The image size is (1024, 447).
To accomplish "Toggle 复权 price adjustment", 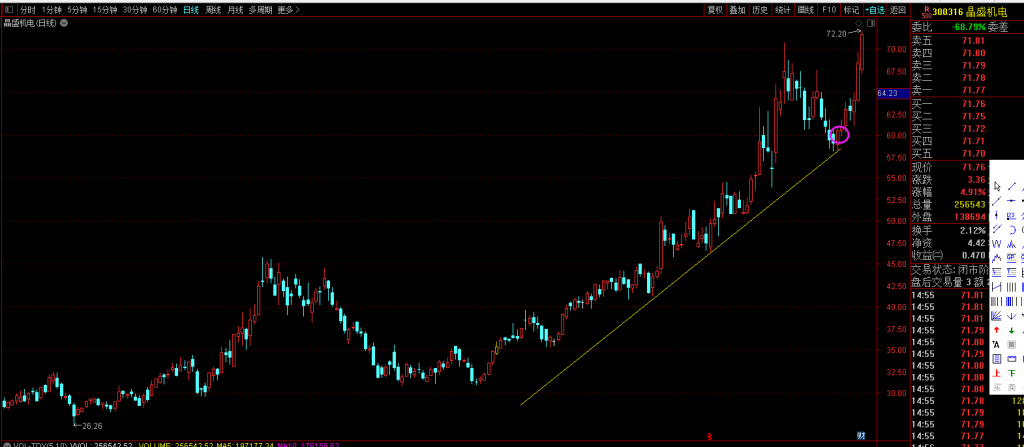I will (x=715, y=9).
